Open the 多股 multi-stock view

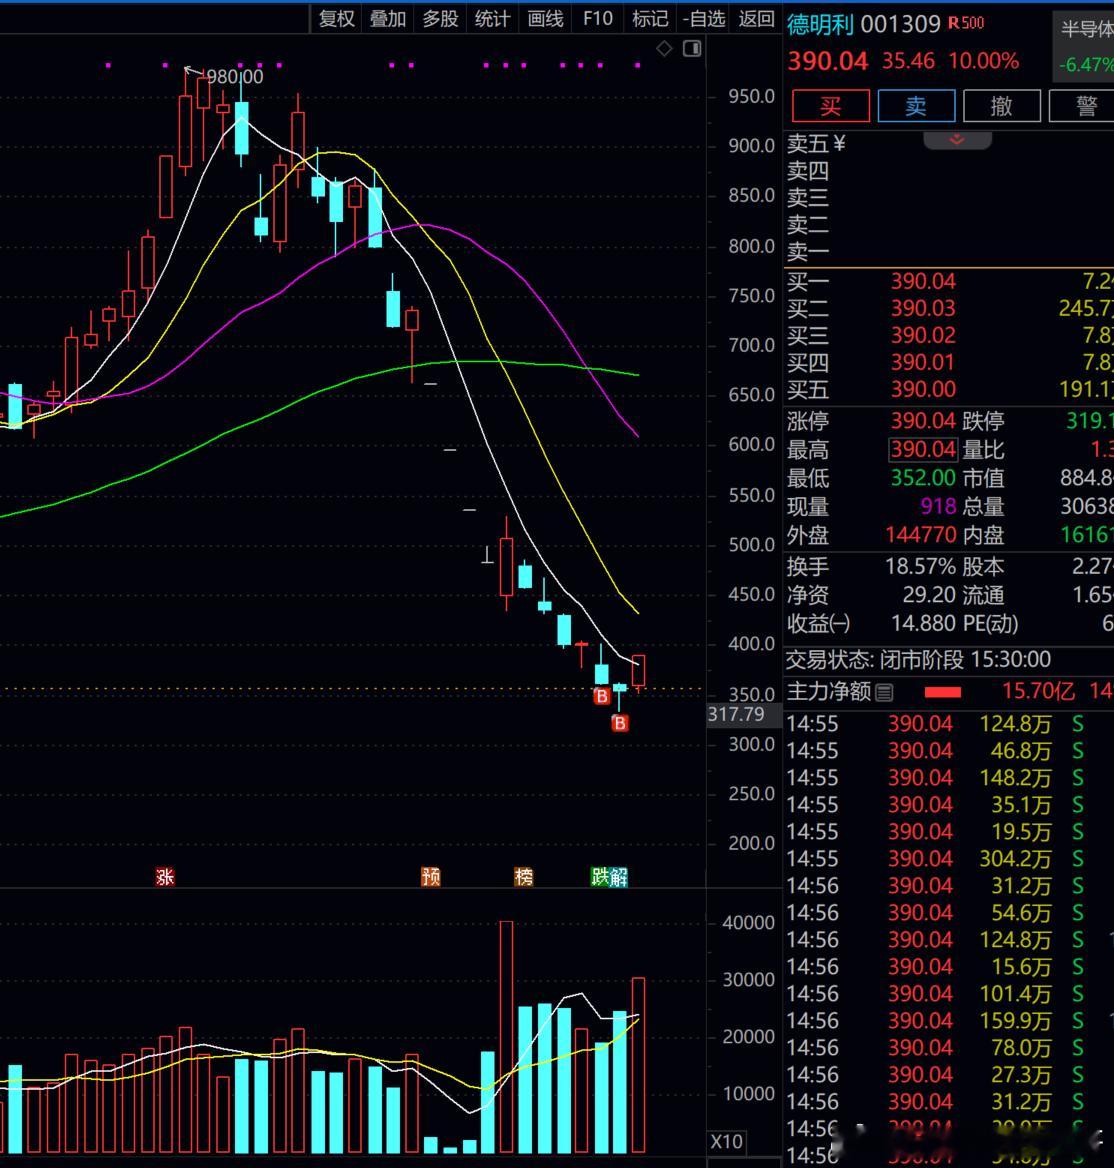point(440,19)
